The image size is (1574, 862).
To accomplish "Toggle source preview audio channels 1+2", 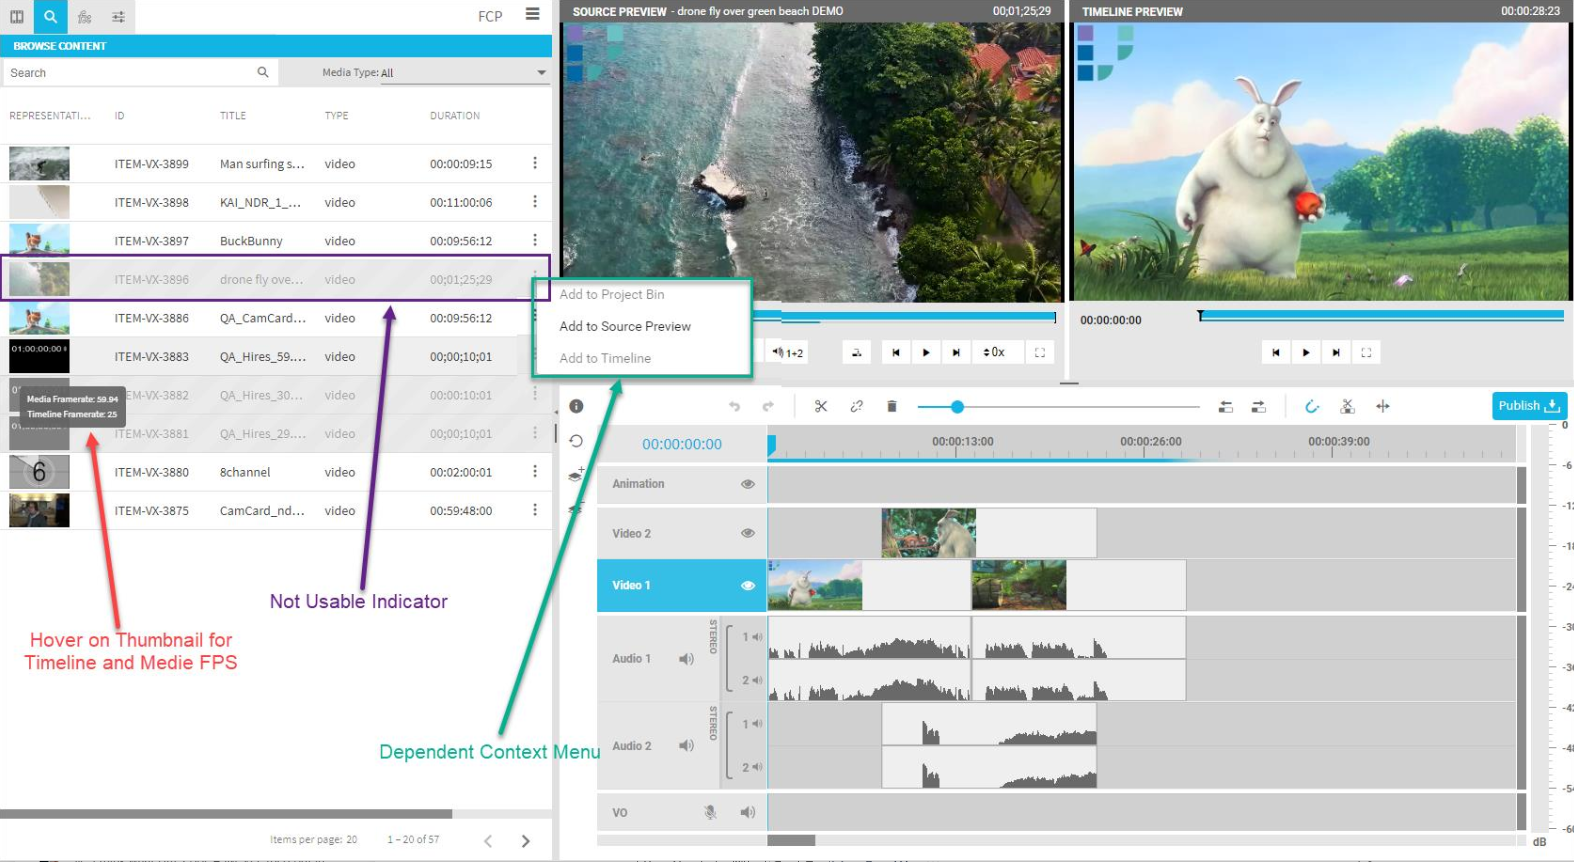I will pos(788,352).
